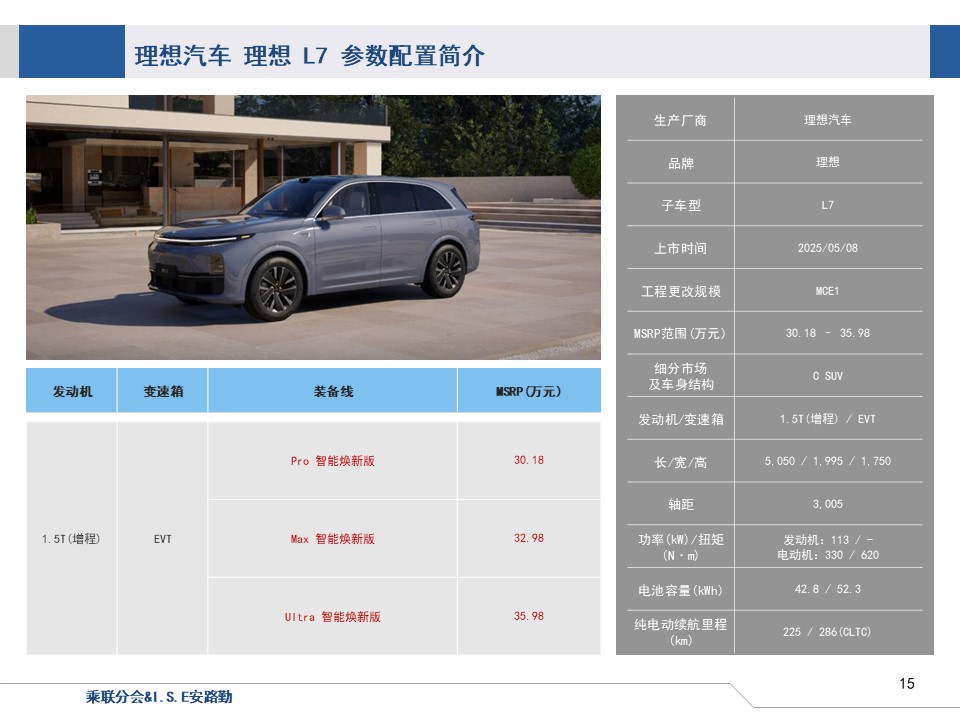Screen dimensions: 960x720
Task: Click the Pro 智能焕新版 trim row
Action: (x=332, y=460)
